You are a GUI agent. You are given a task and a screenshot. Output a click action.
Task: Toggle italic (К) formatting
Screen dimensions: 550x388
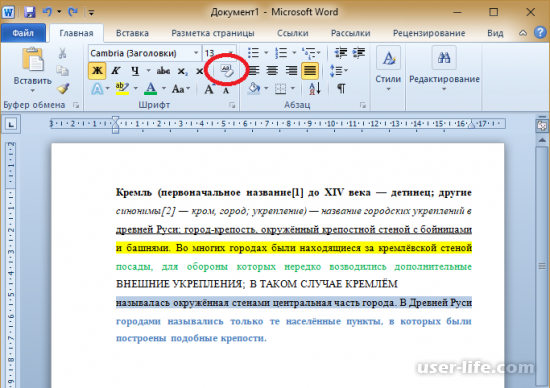coord(116,71)
